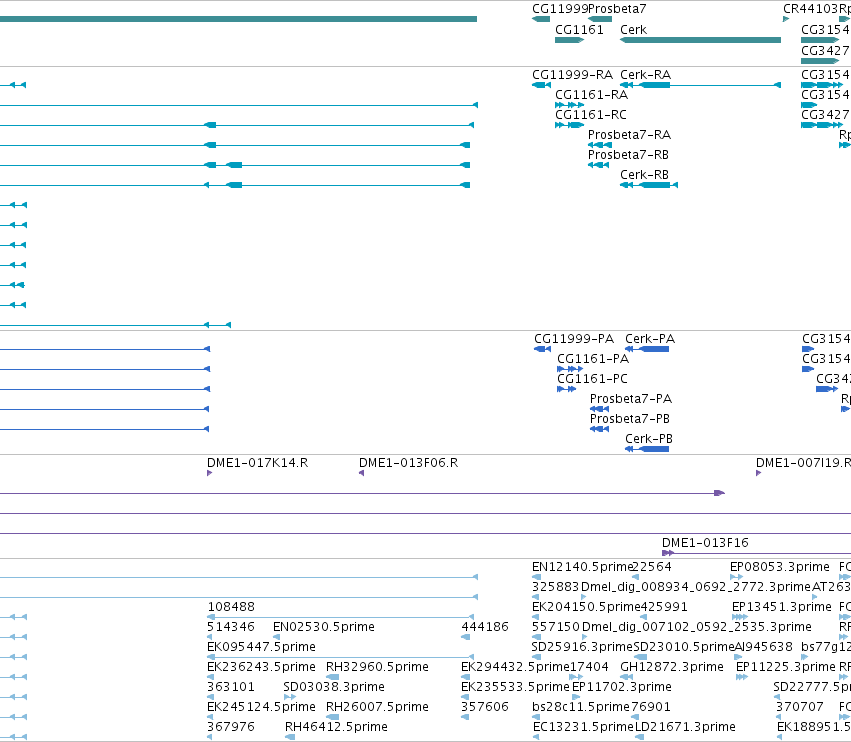Click the CG1161 gene label

pyautogui.click(x=579, y=30)
